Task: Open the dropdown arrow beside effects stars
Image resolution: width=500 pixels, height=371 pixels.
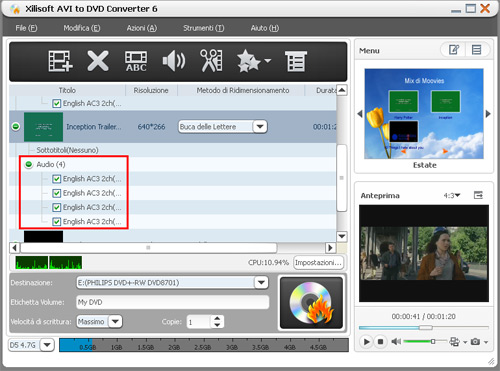Action: [267, 61]
